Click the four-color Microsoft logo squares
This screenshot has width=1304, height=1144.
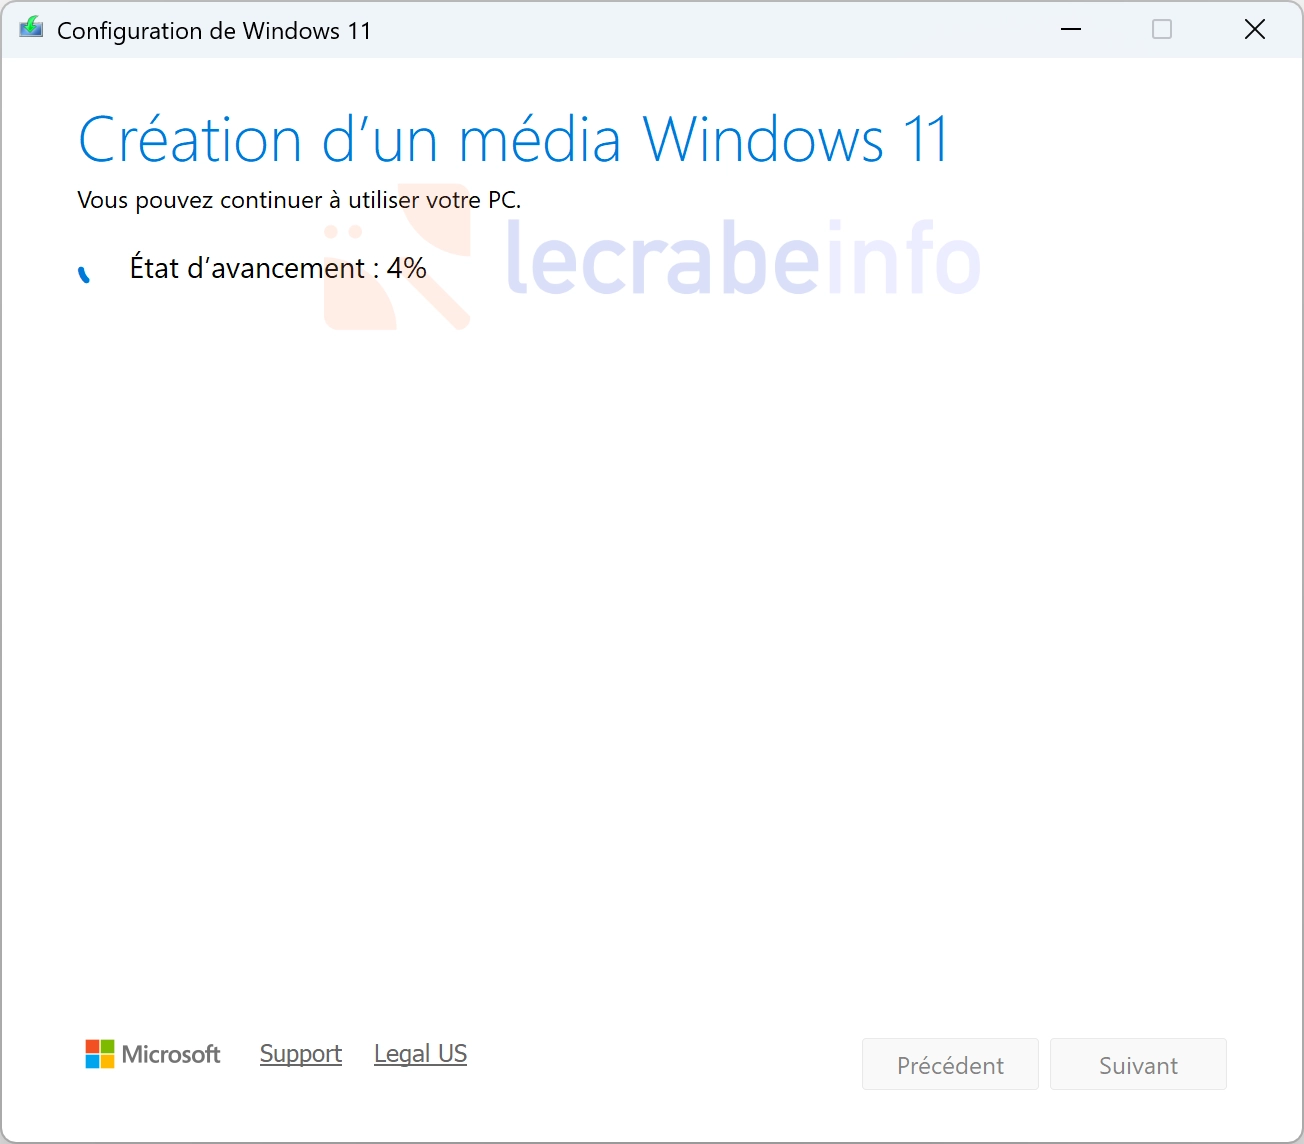[x=100, y=1054]
